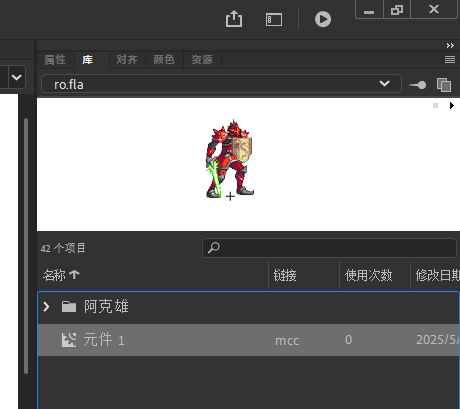
Task: Focus the library search field
Action: pyautogui.click(x=329, y=248)
